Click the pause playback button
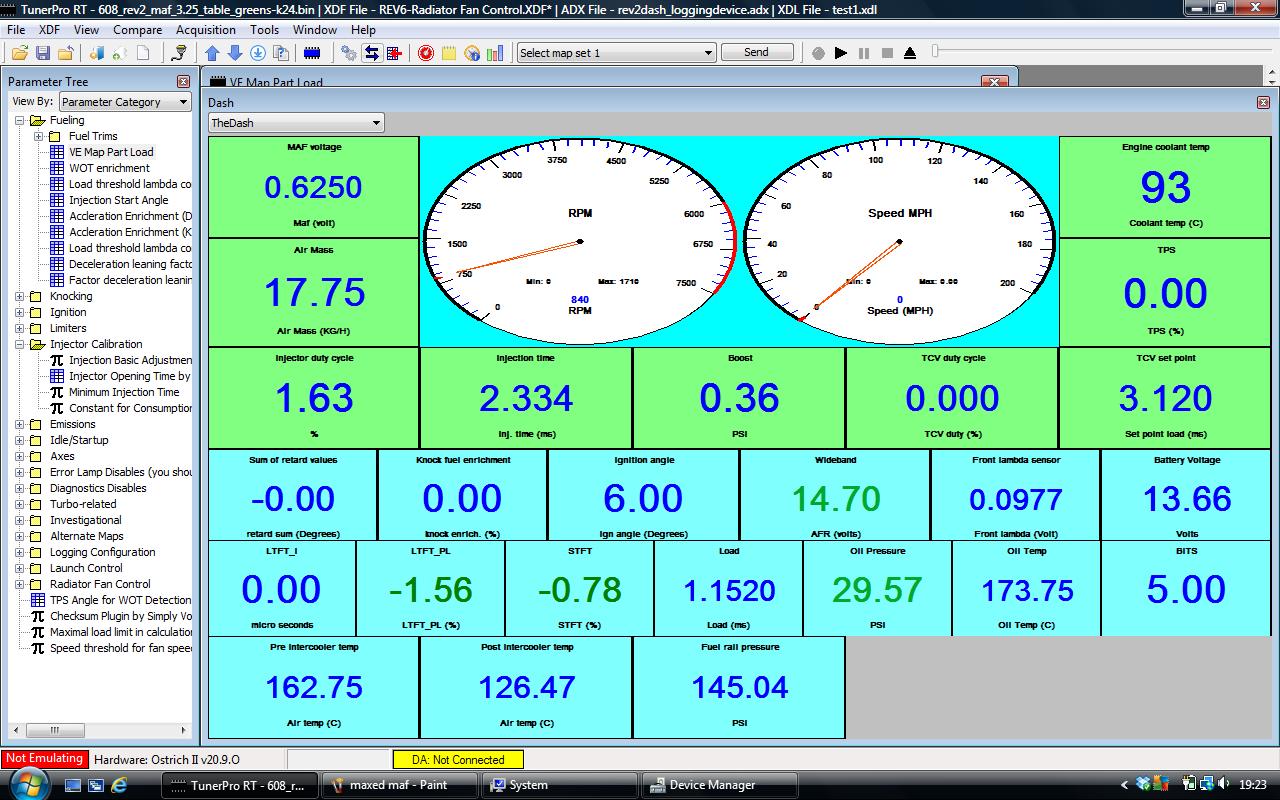The image size is (1280, 800). [x=864, y=53]
